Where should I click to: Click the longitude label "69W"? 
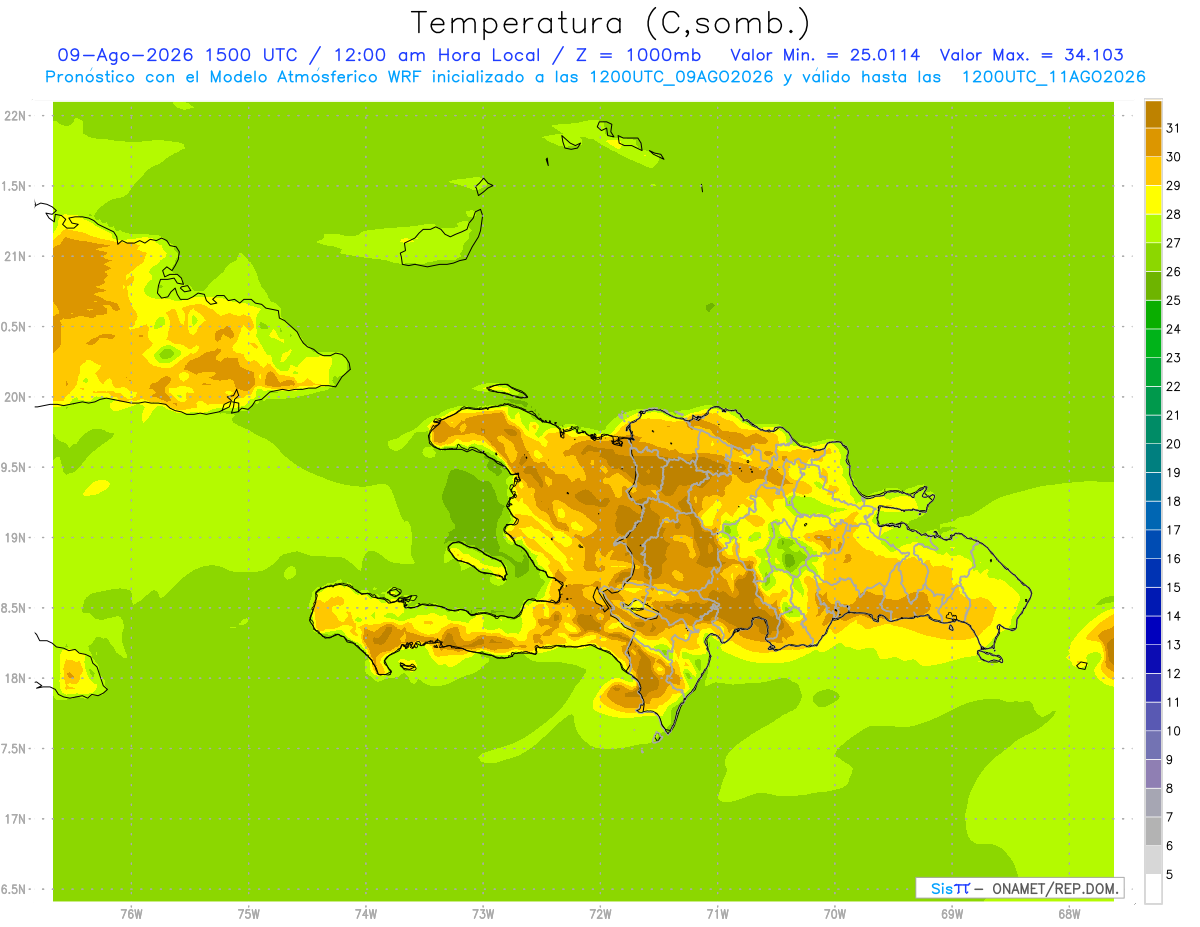pyautogui.click(x=952, y=913)
